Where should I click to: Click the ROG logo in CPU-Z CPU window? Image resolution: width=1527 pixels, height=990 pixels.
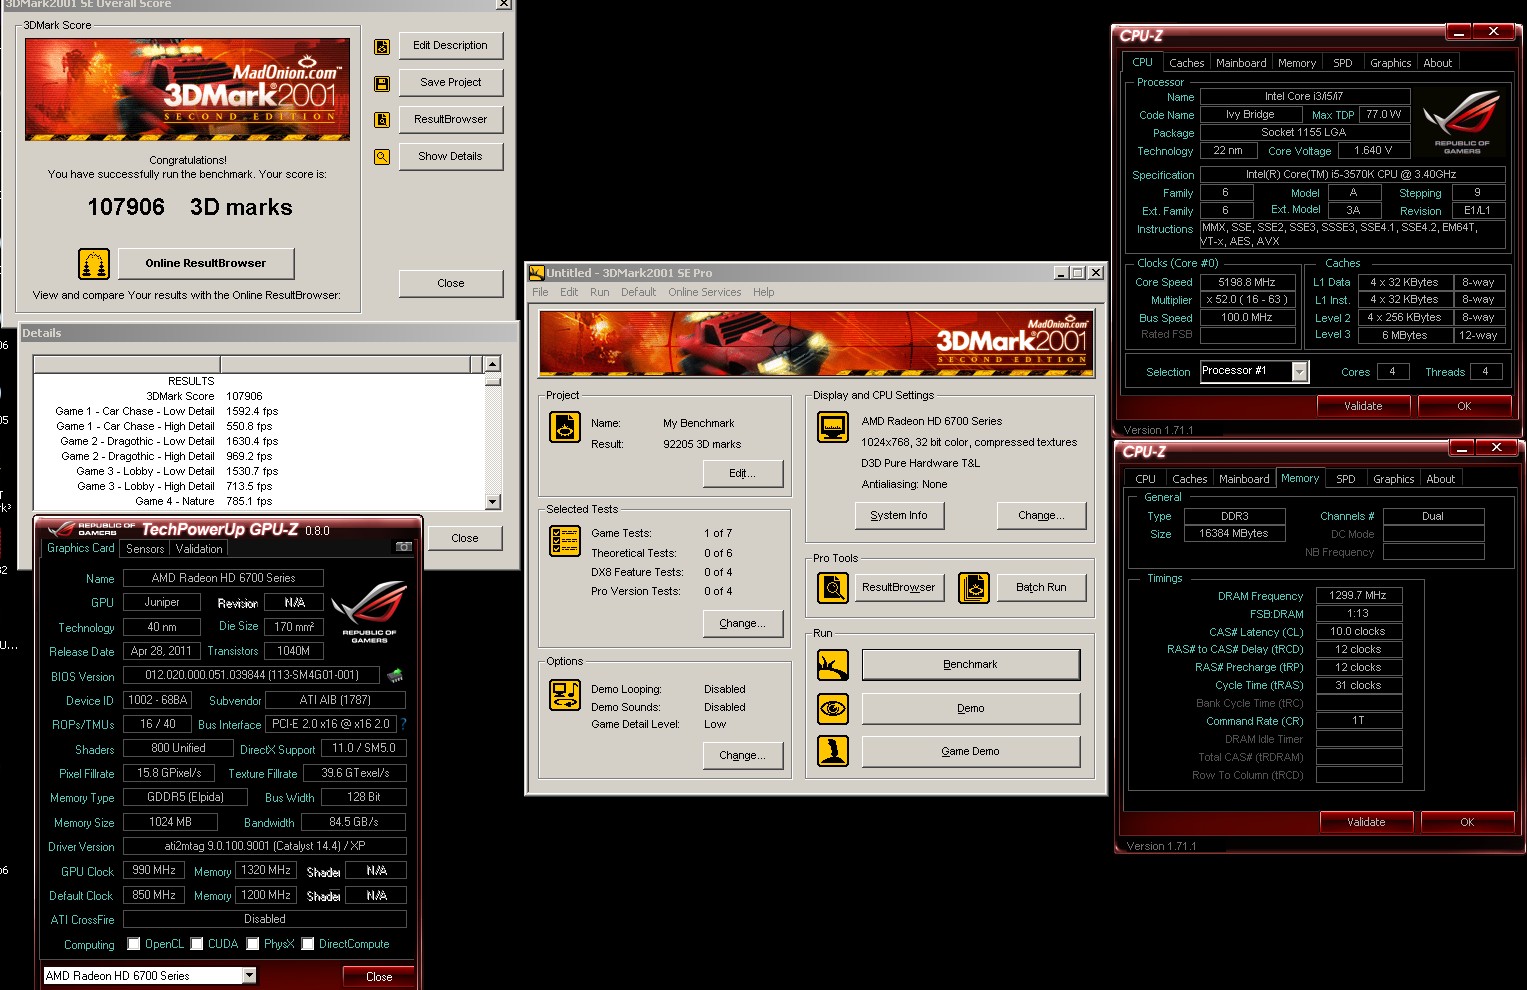1462,121
